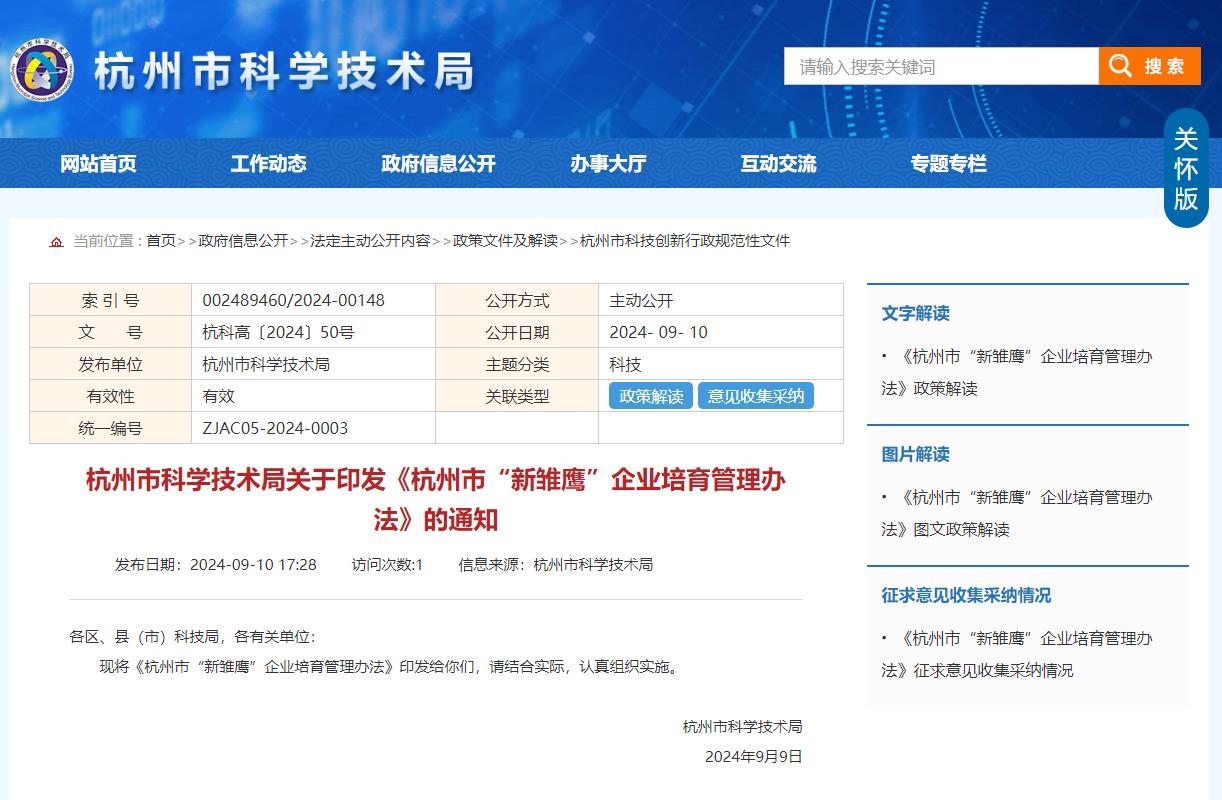Click the Hangzhou Science Bureau logo emblem
Image resolution: width=1222 pixels, height=800 pixels.
coord(42,69)
